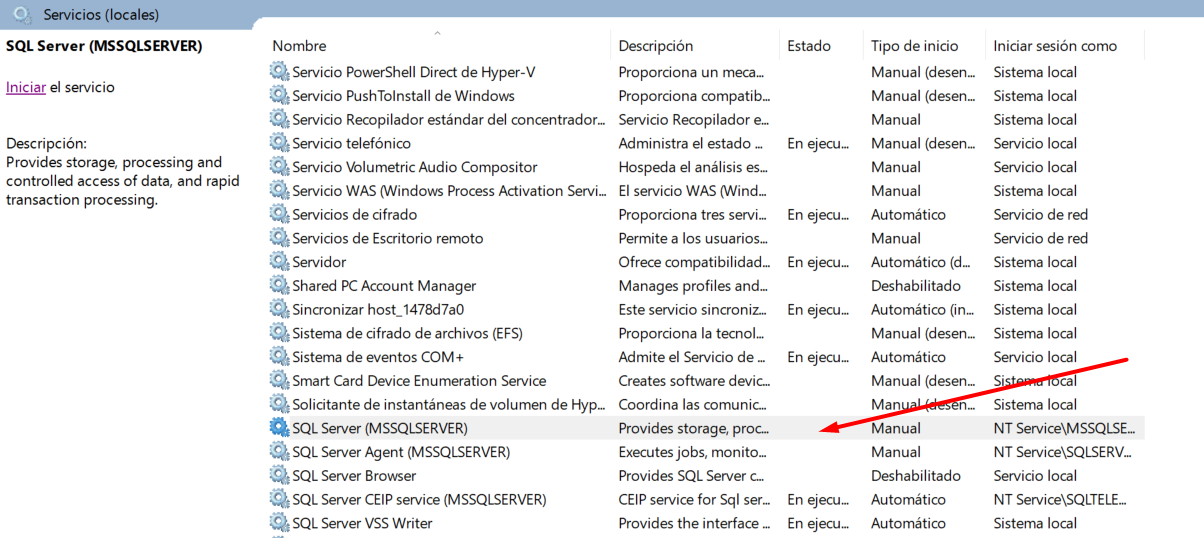Select the Servicio PowerShell Direct de Hyper-V row
Viewport: 1204px width, 538px height.
413,72
